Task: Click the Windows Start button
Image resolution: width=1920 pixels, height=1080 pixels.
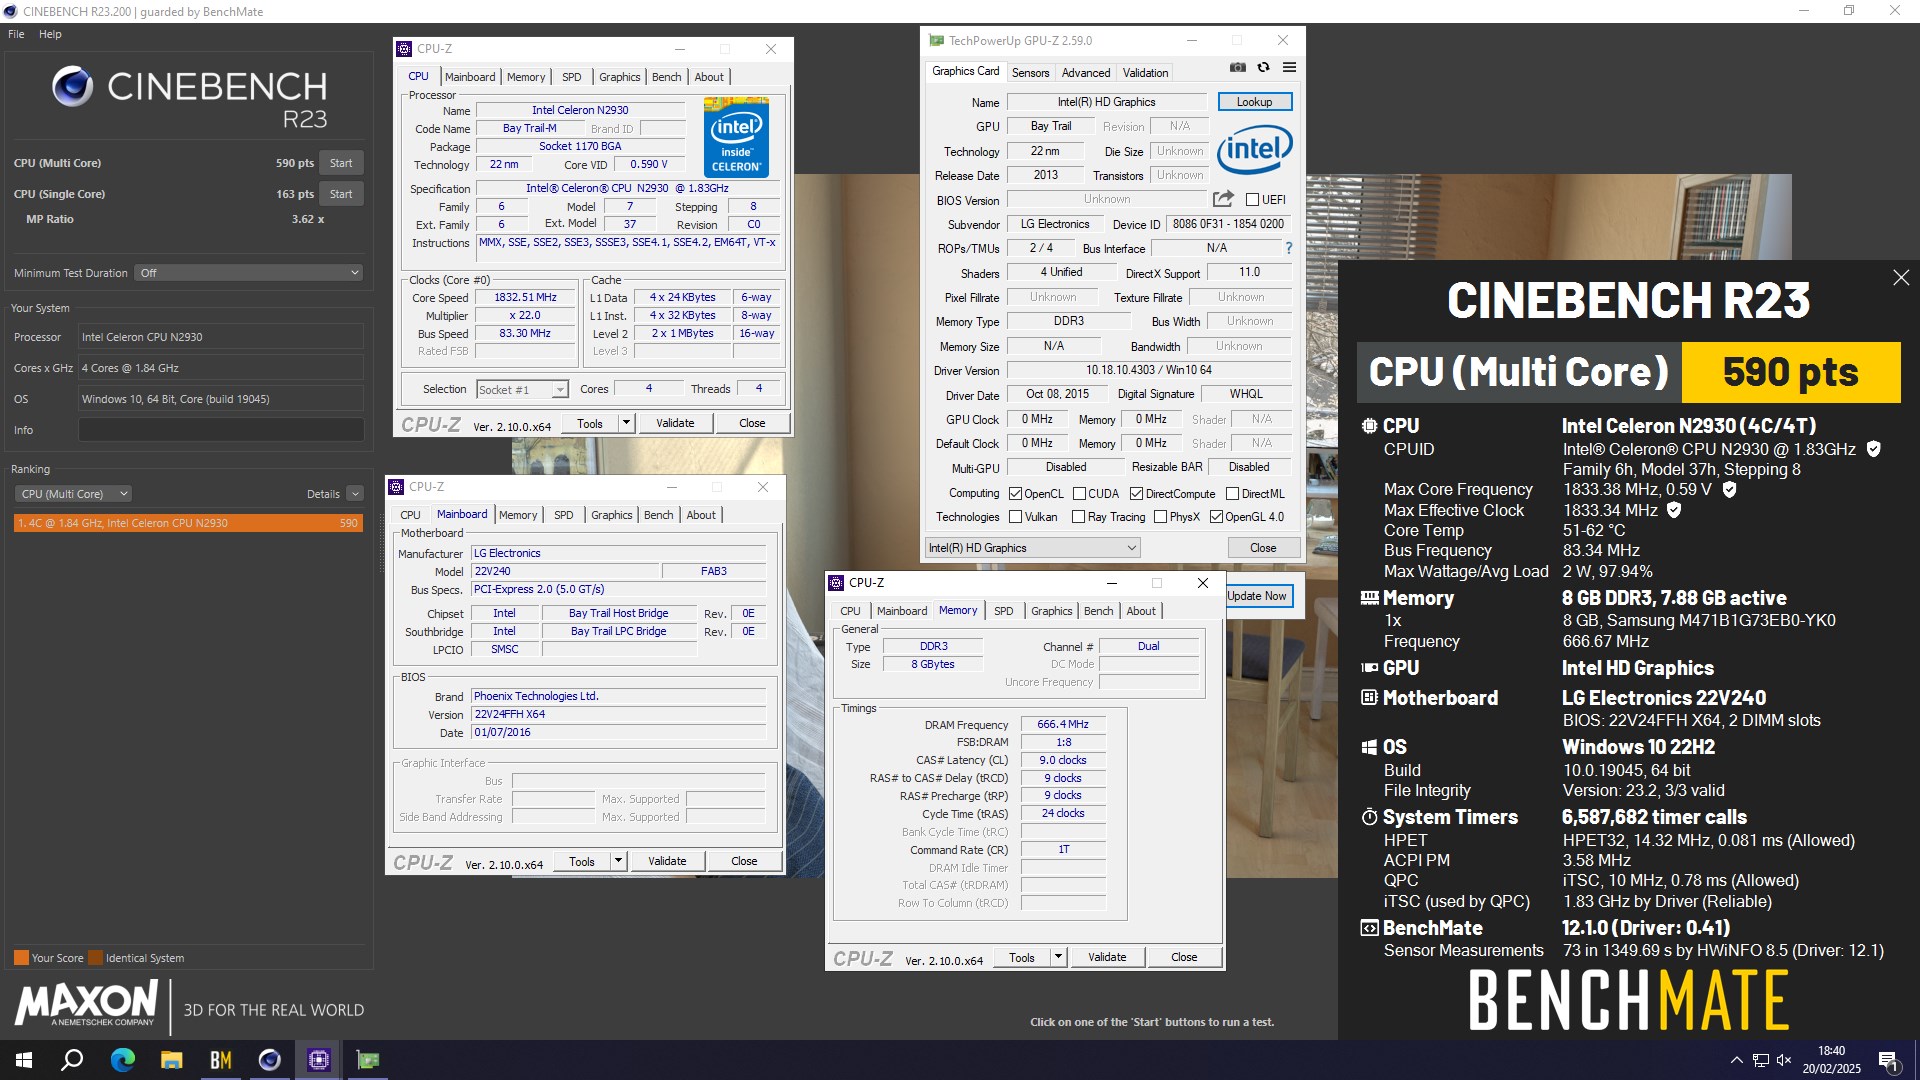Action: point(24,1060)
